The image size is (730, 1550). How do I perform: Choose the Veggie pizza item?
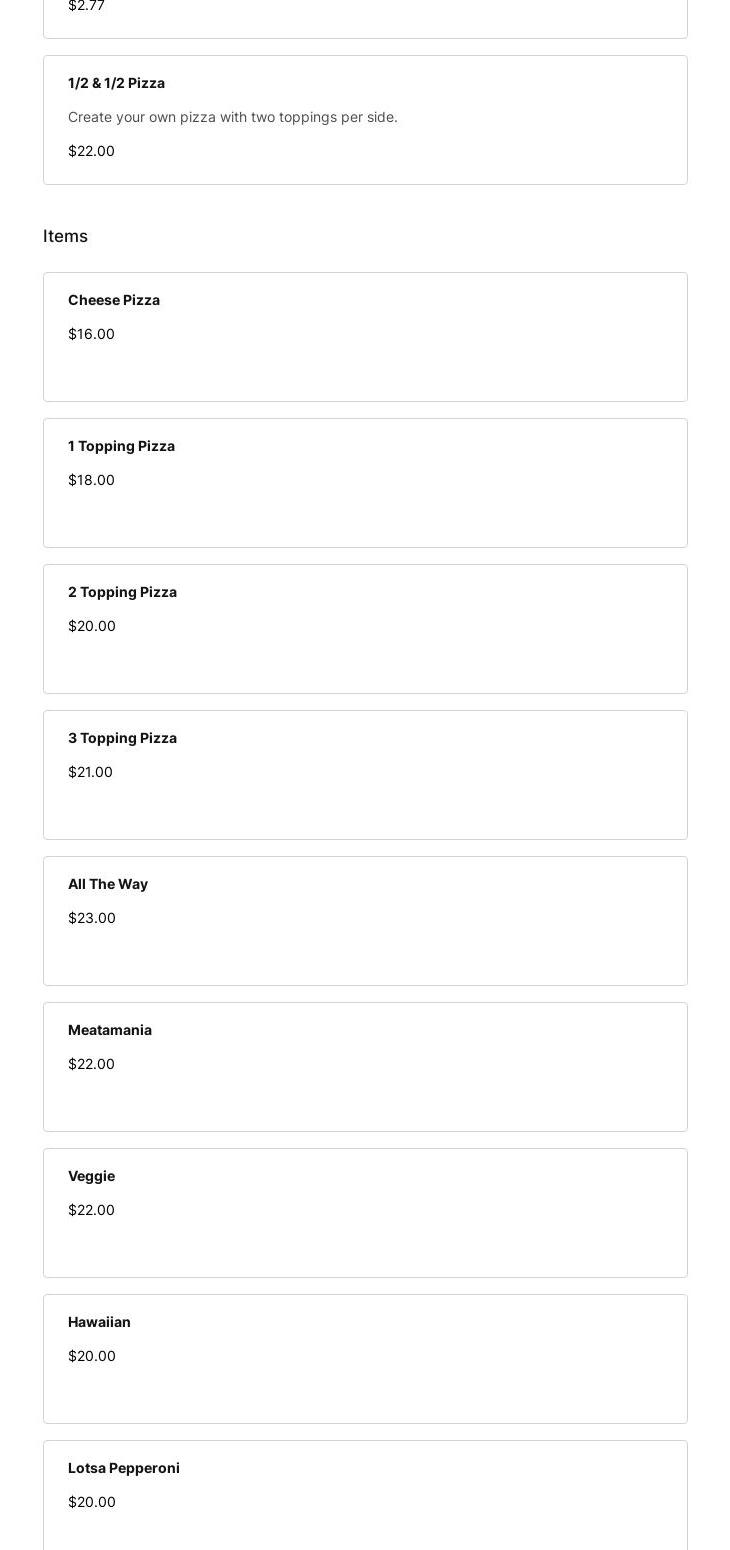click(365, 1213)
